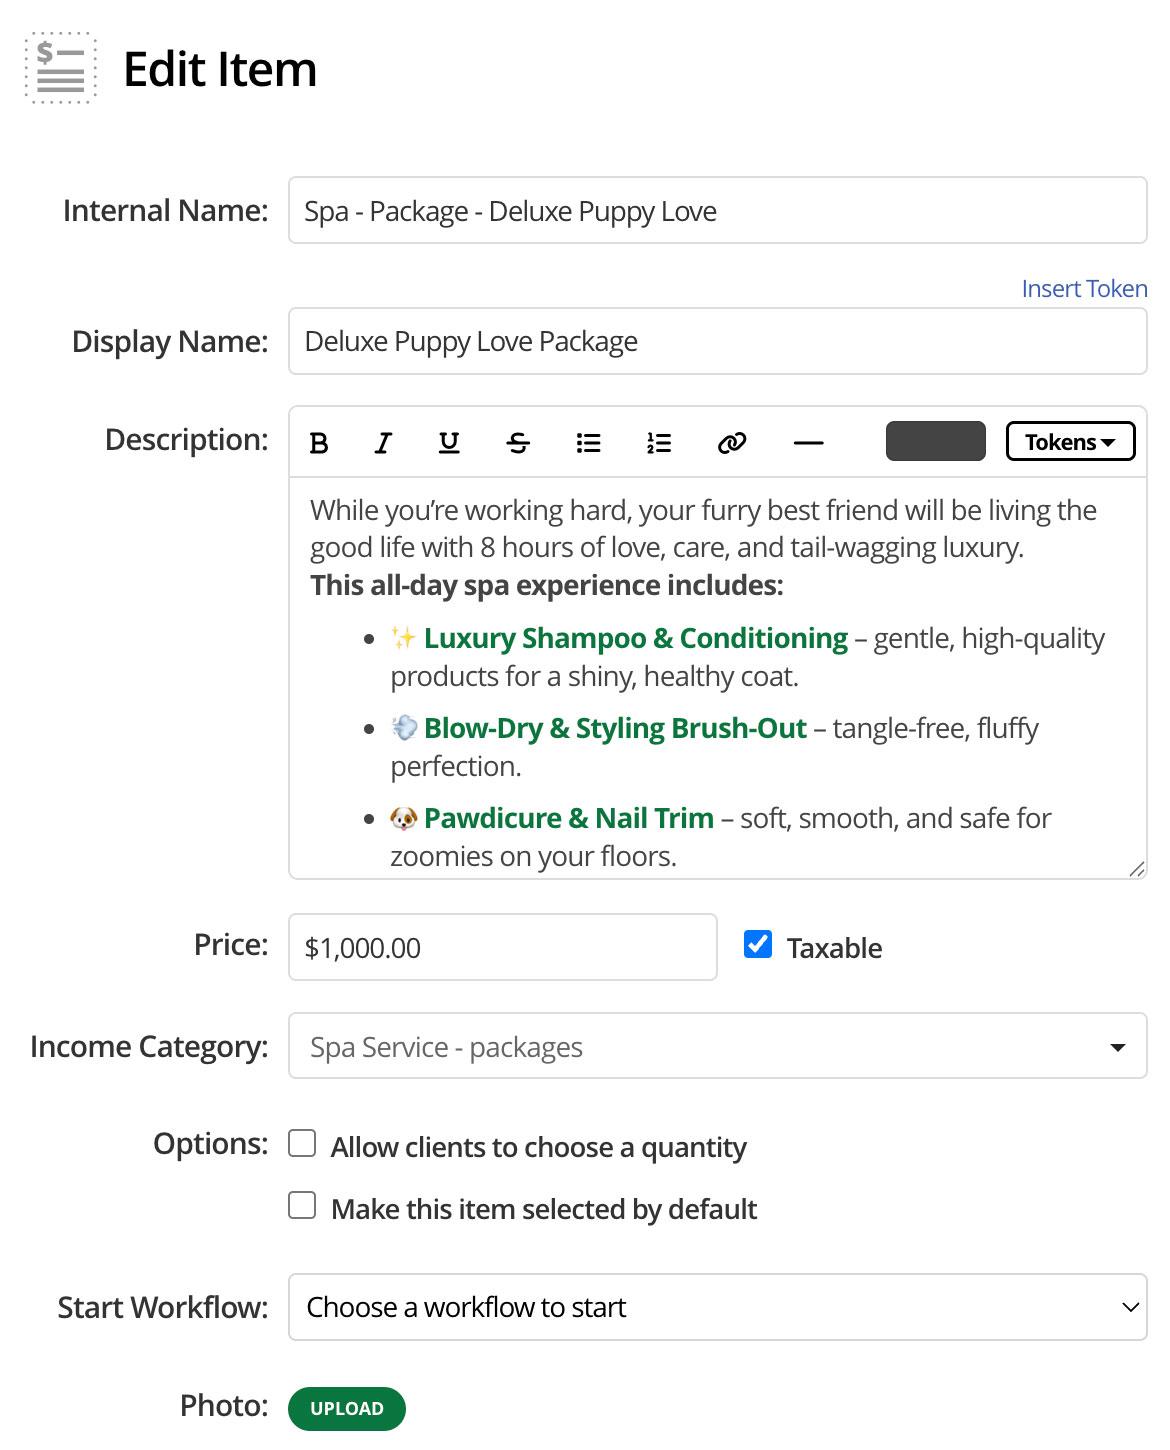Insert a horizontal rule in the description
This screenshot has height=1450, width=1170.
808,443
